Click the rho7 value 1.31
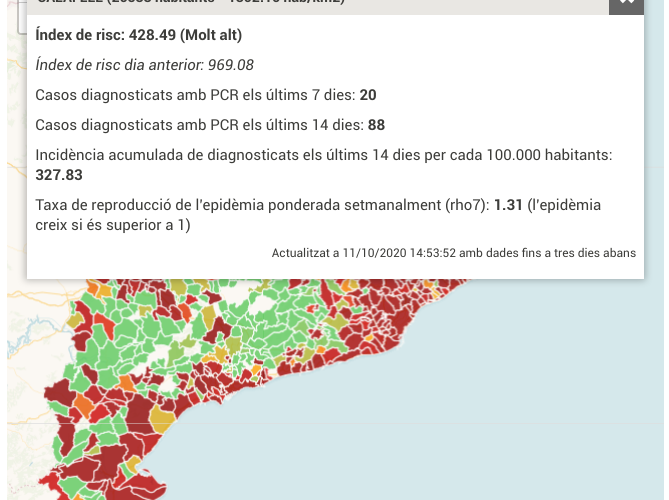 (x=508, y=205)
